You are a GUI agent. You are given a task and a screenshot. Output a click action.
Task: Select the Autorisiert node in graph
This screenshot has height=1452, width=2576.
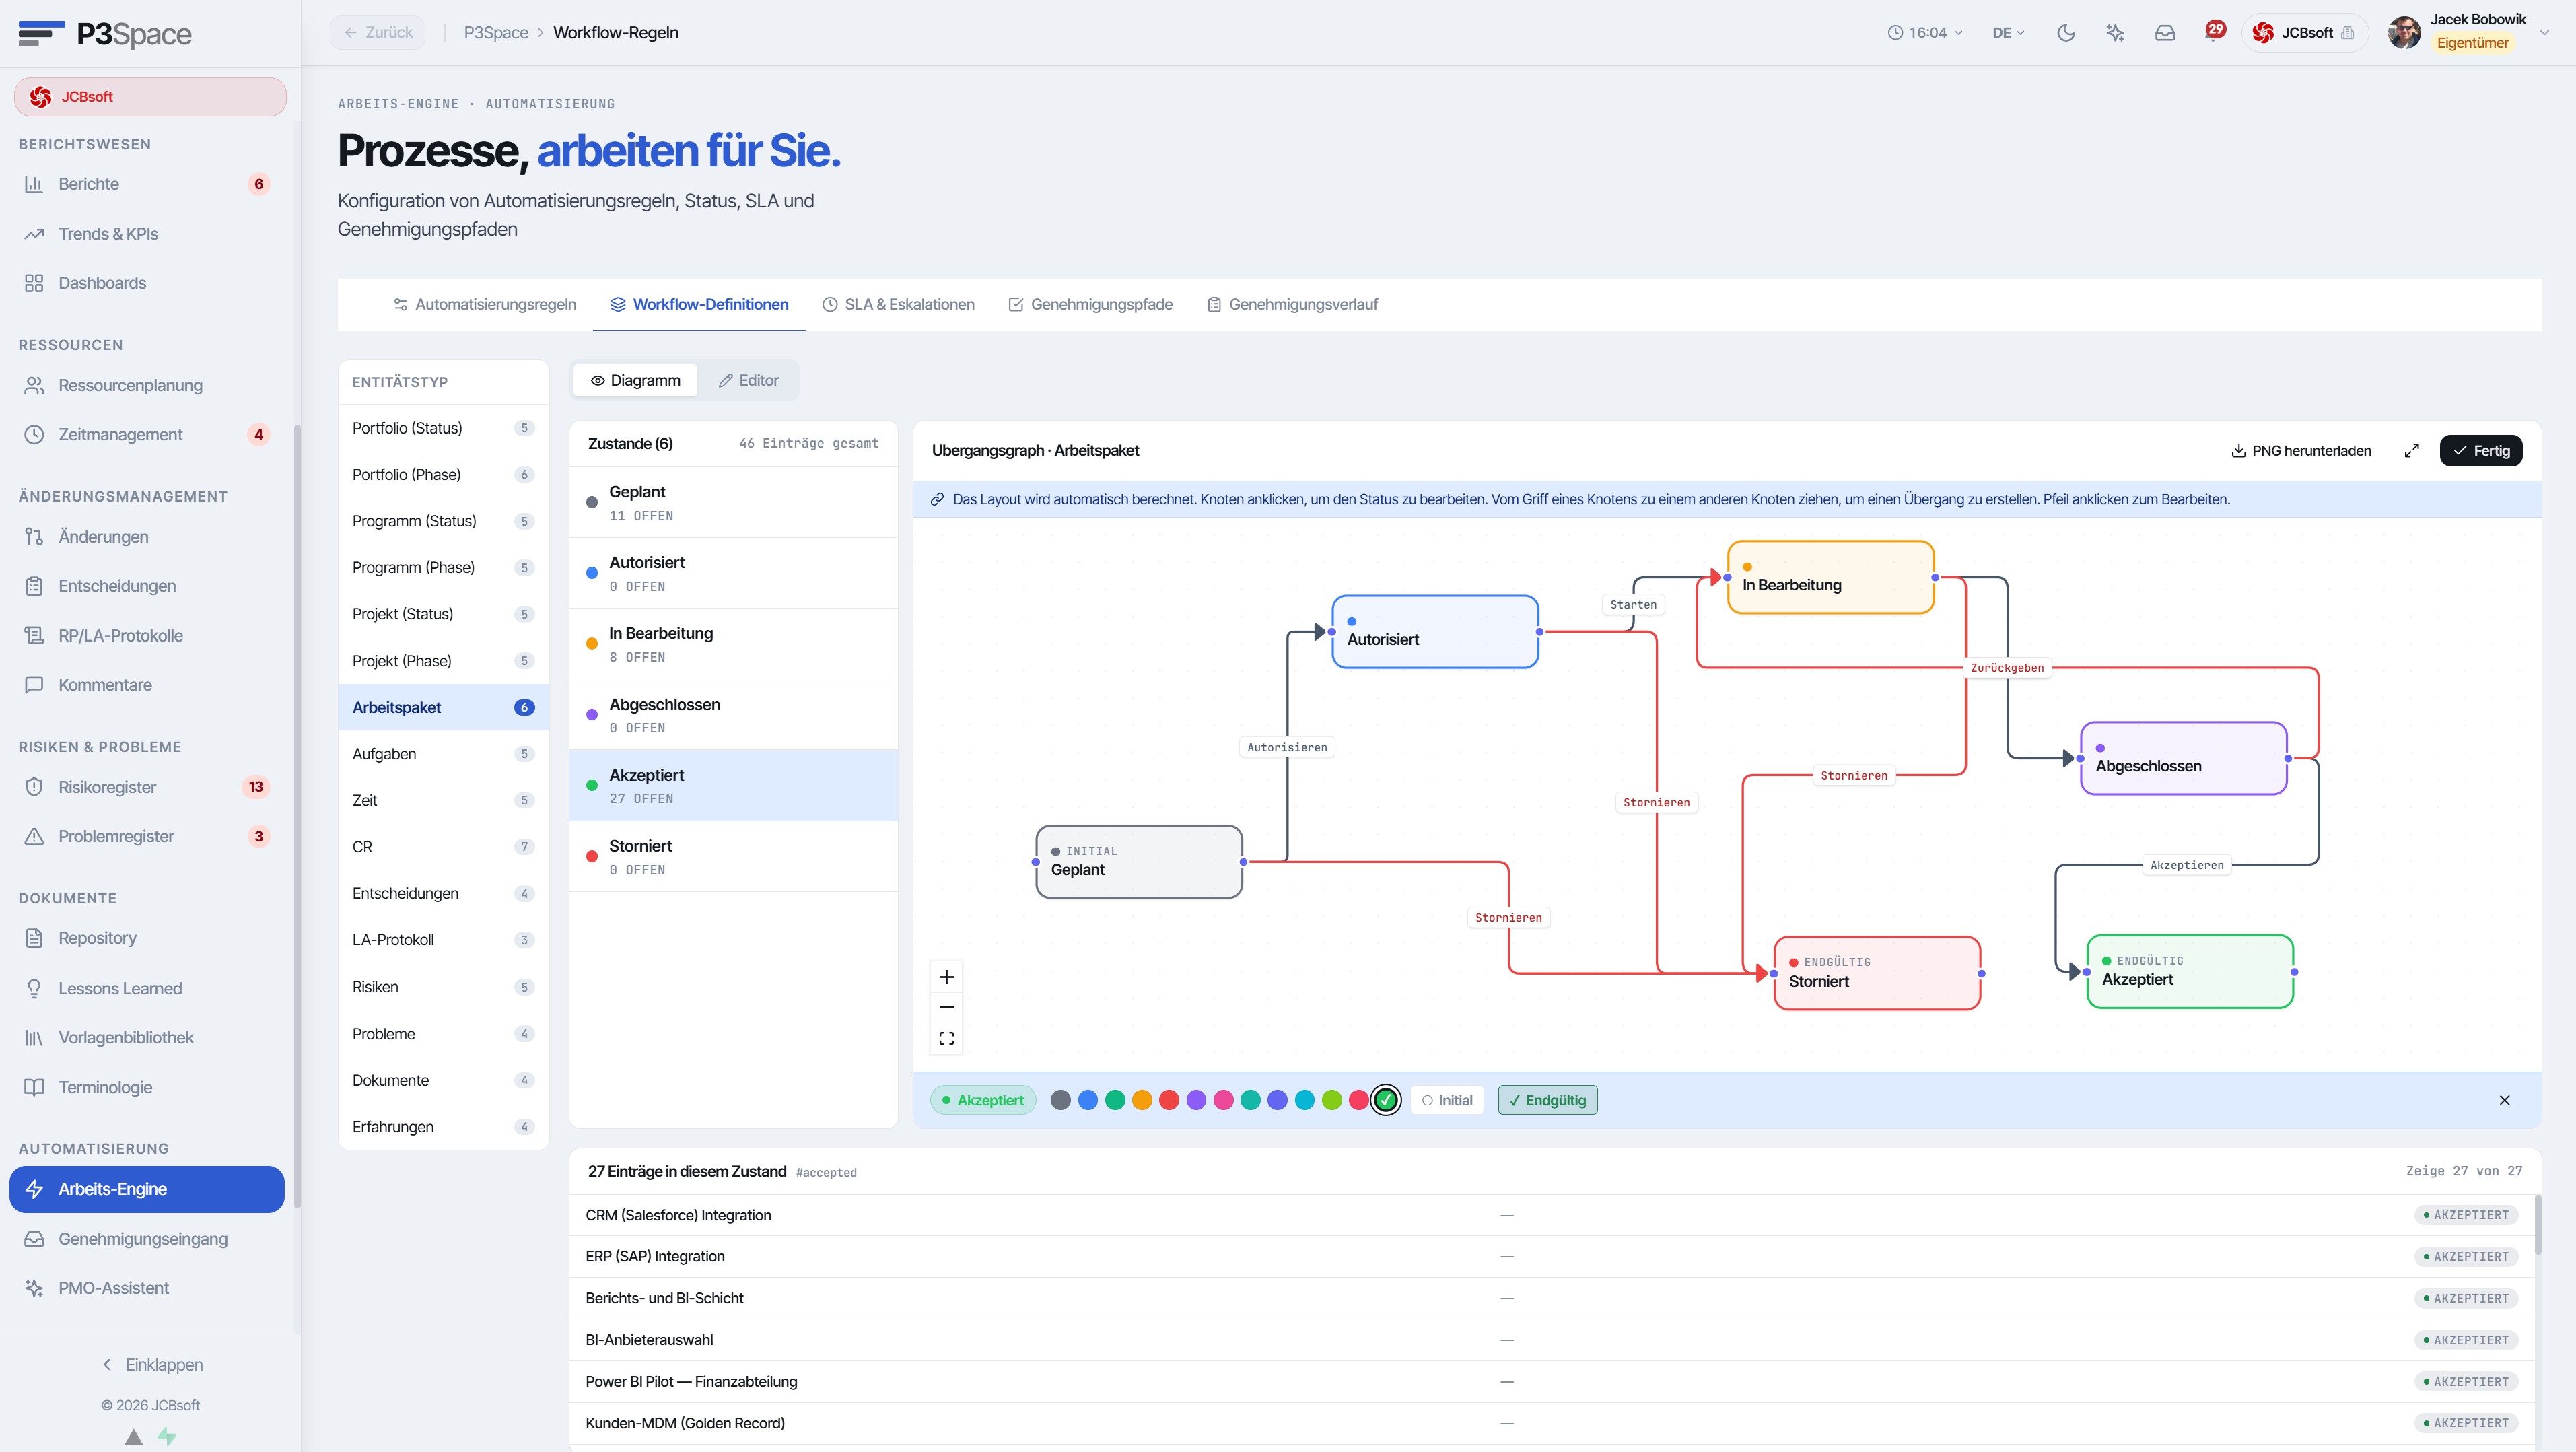(x=1435, y=632)
